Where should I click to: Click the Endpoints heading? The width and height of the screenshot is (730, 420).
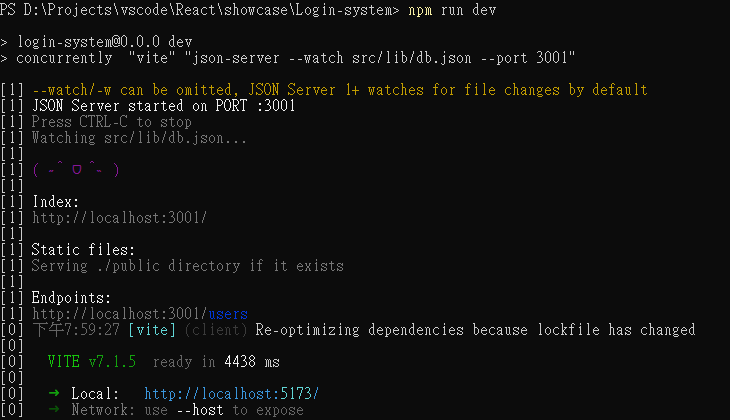71,298
